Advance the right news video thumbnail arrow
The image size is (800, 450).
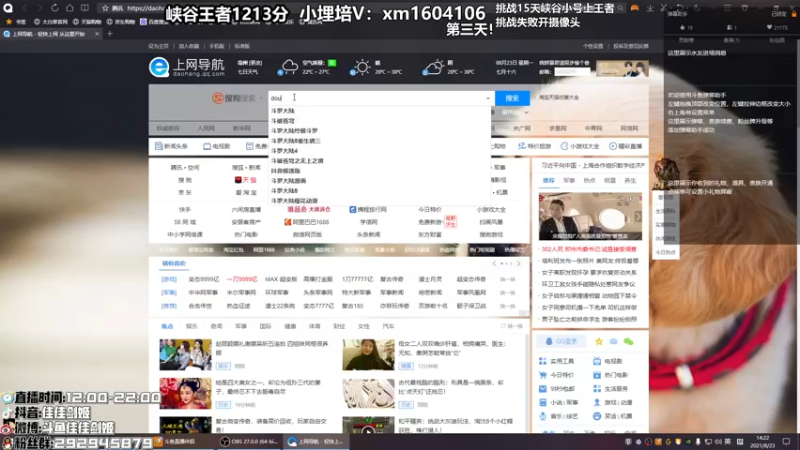tap(638, 216)
